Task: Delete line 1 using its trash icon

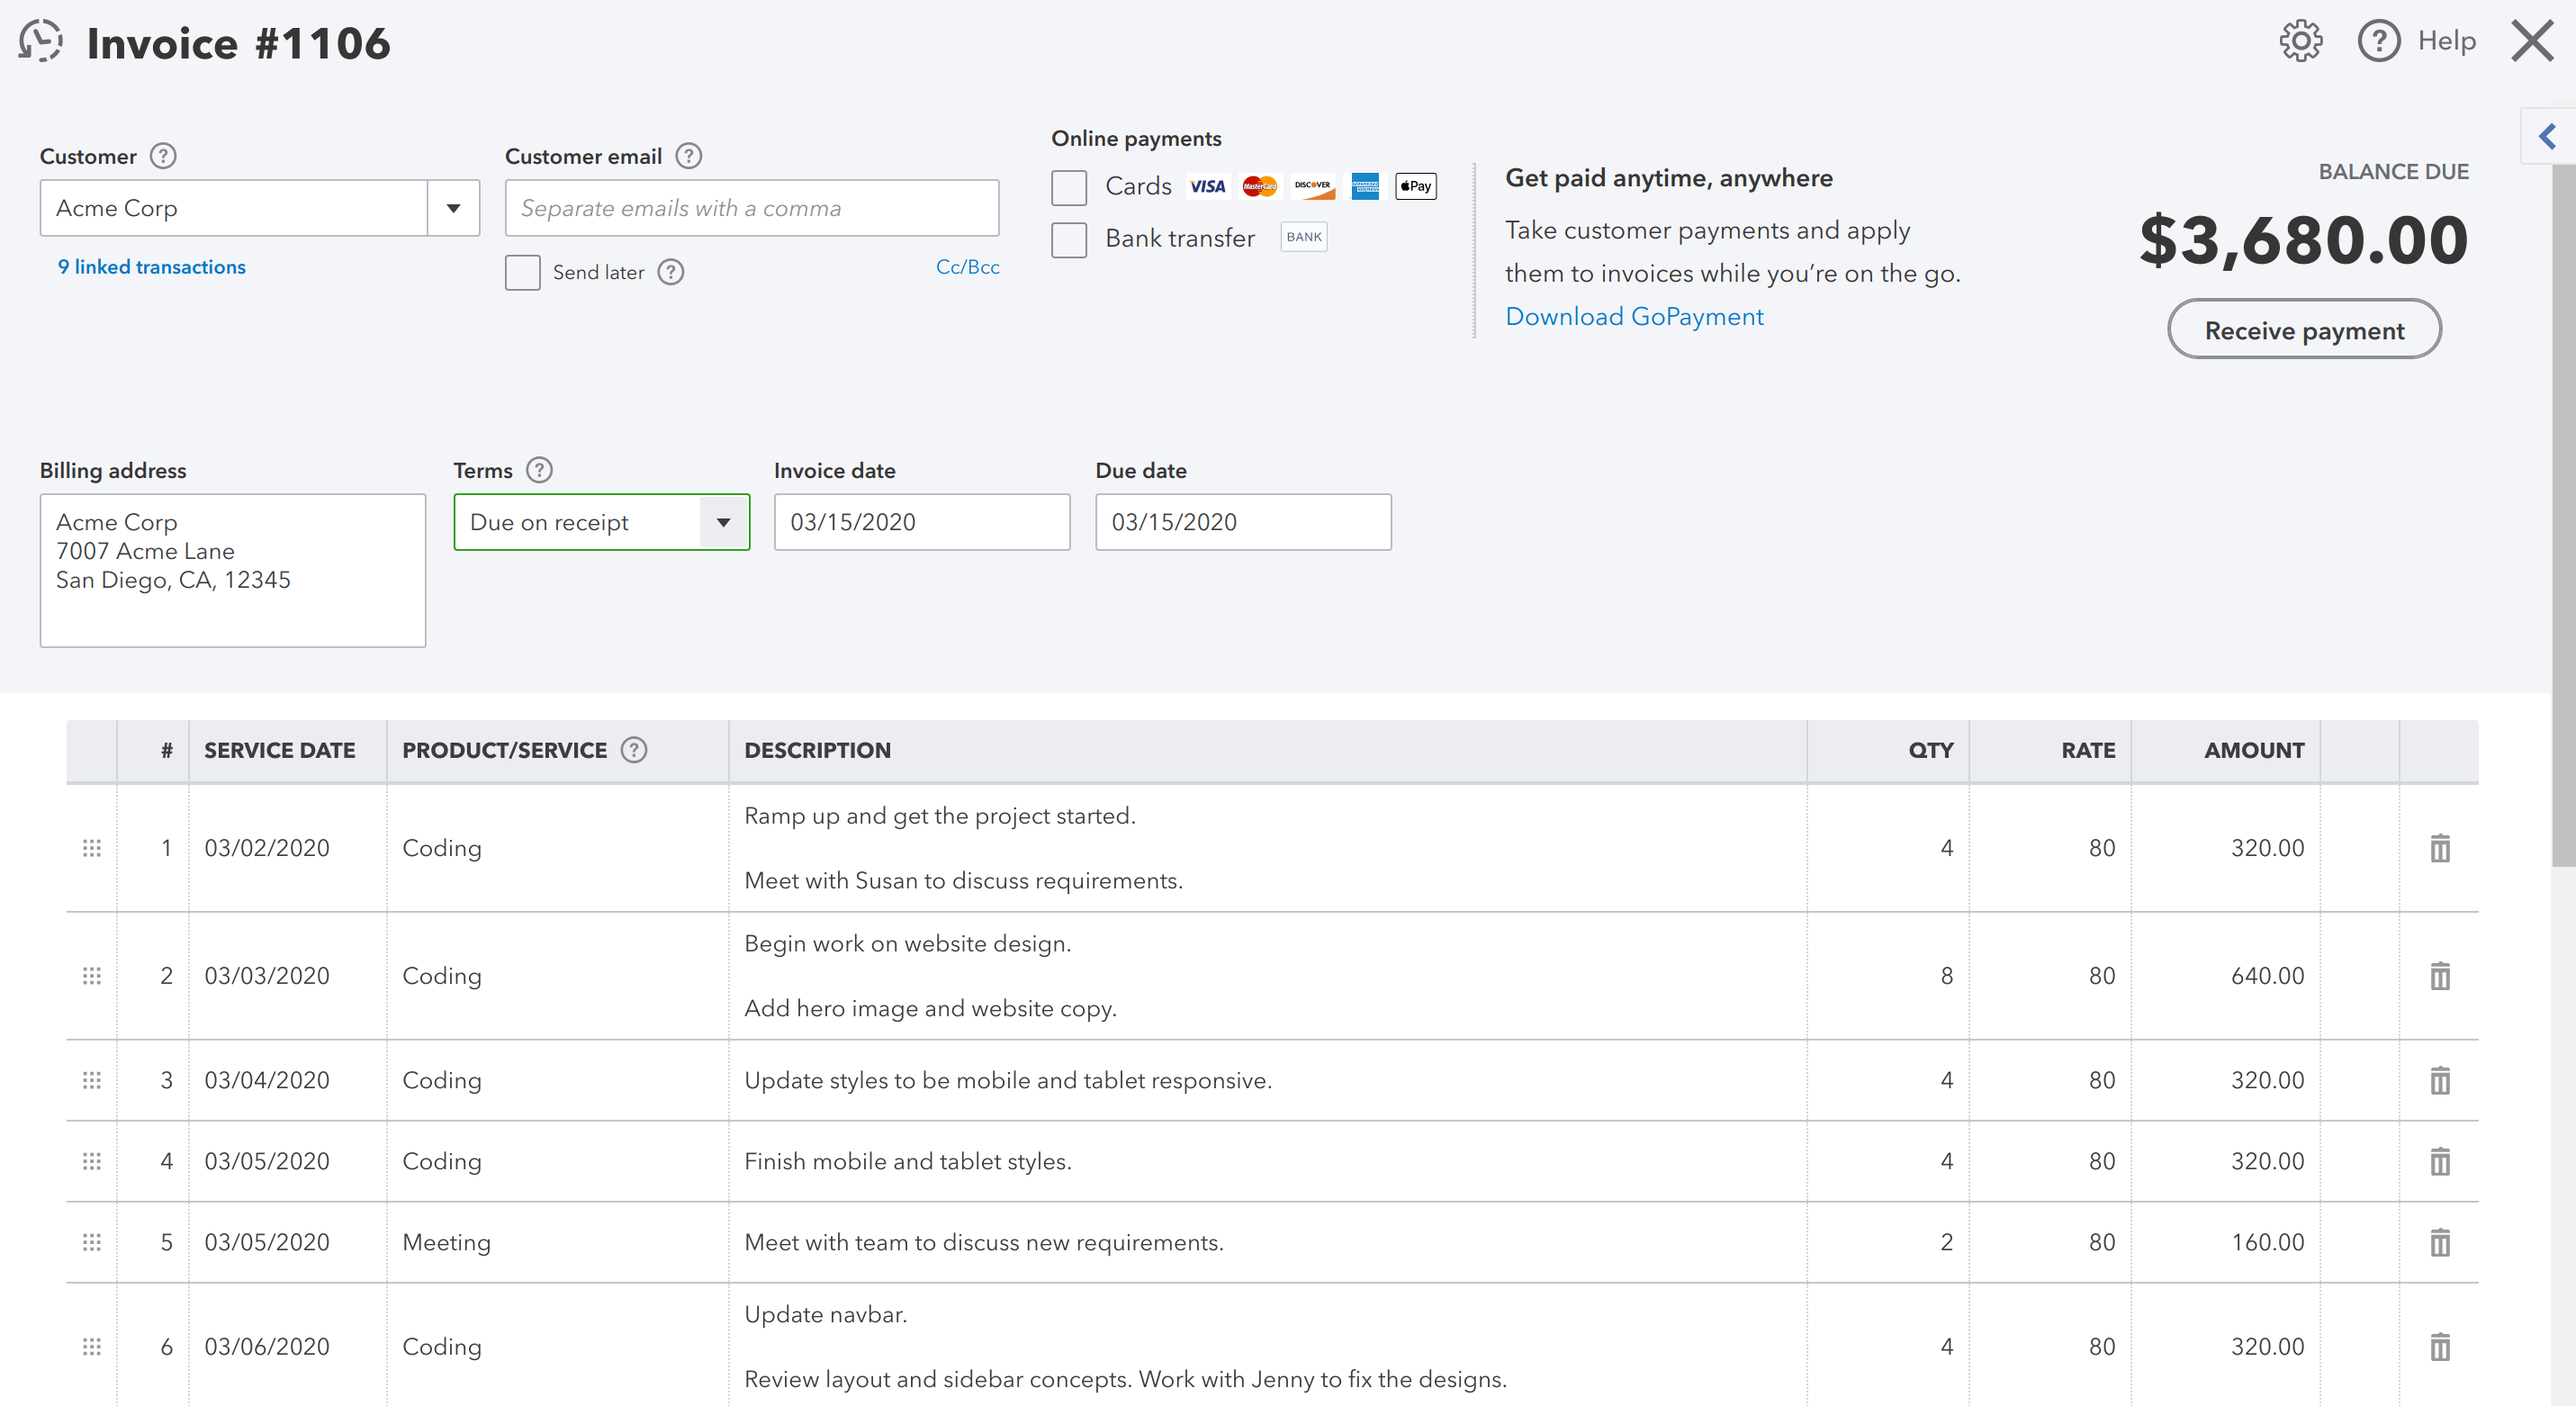Action: tap(2440, 847)
